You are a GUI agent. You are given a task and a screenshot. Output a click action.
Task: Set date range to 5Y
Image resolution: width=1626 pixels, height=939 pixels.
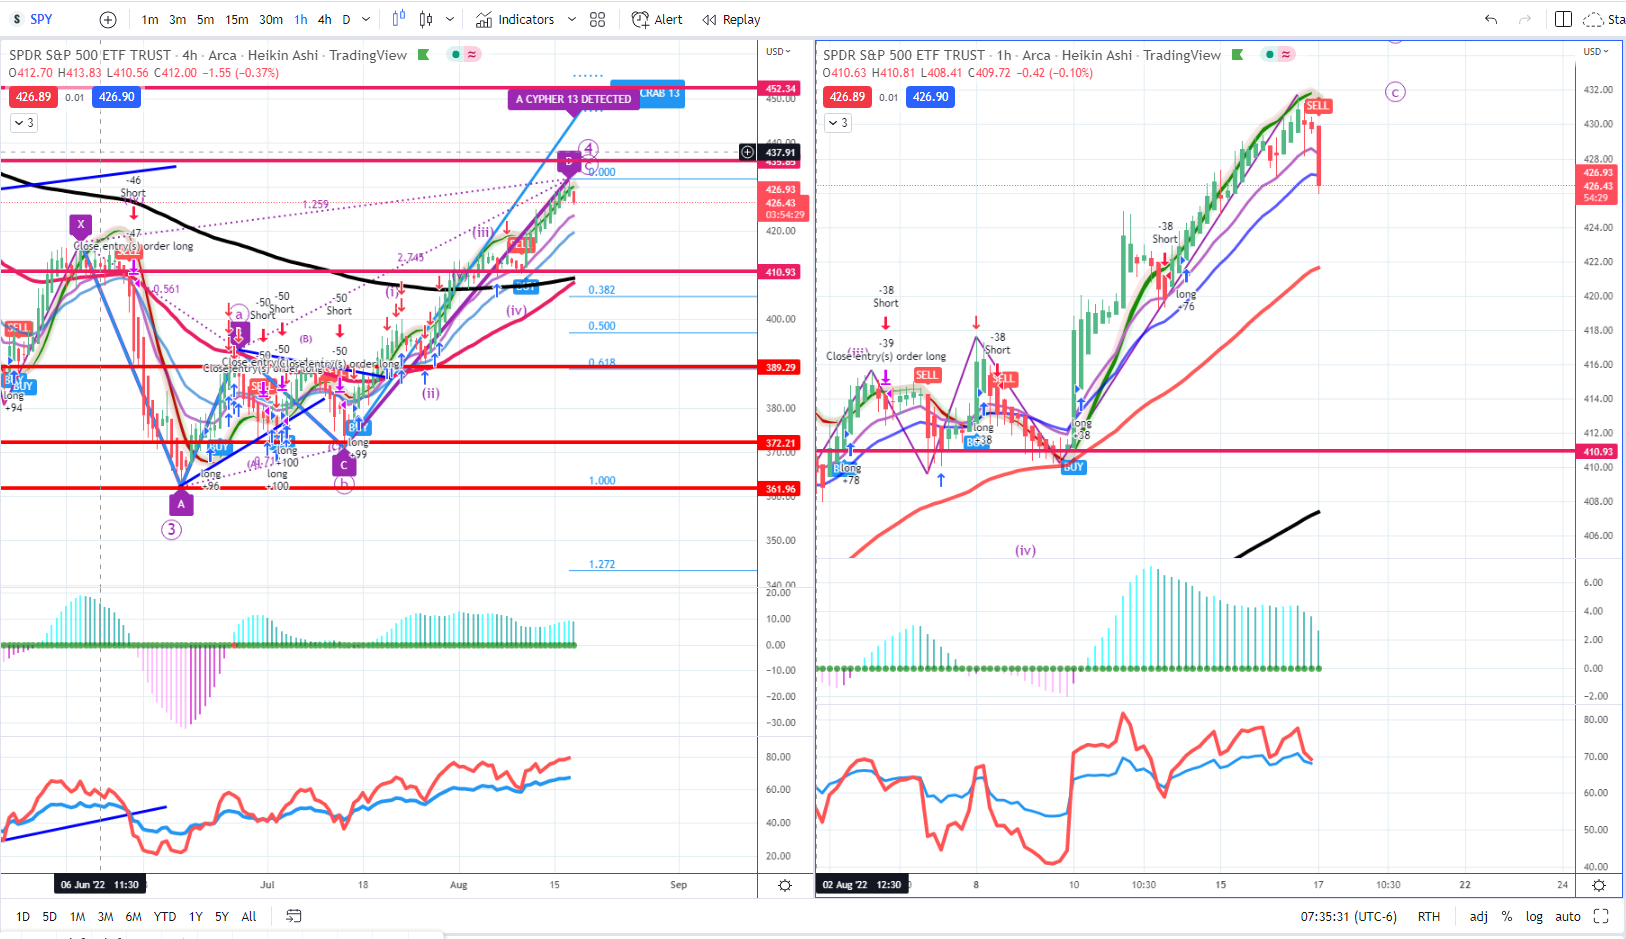coord(222,916)
